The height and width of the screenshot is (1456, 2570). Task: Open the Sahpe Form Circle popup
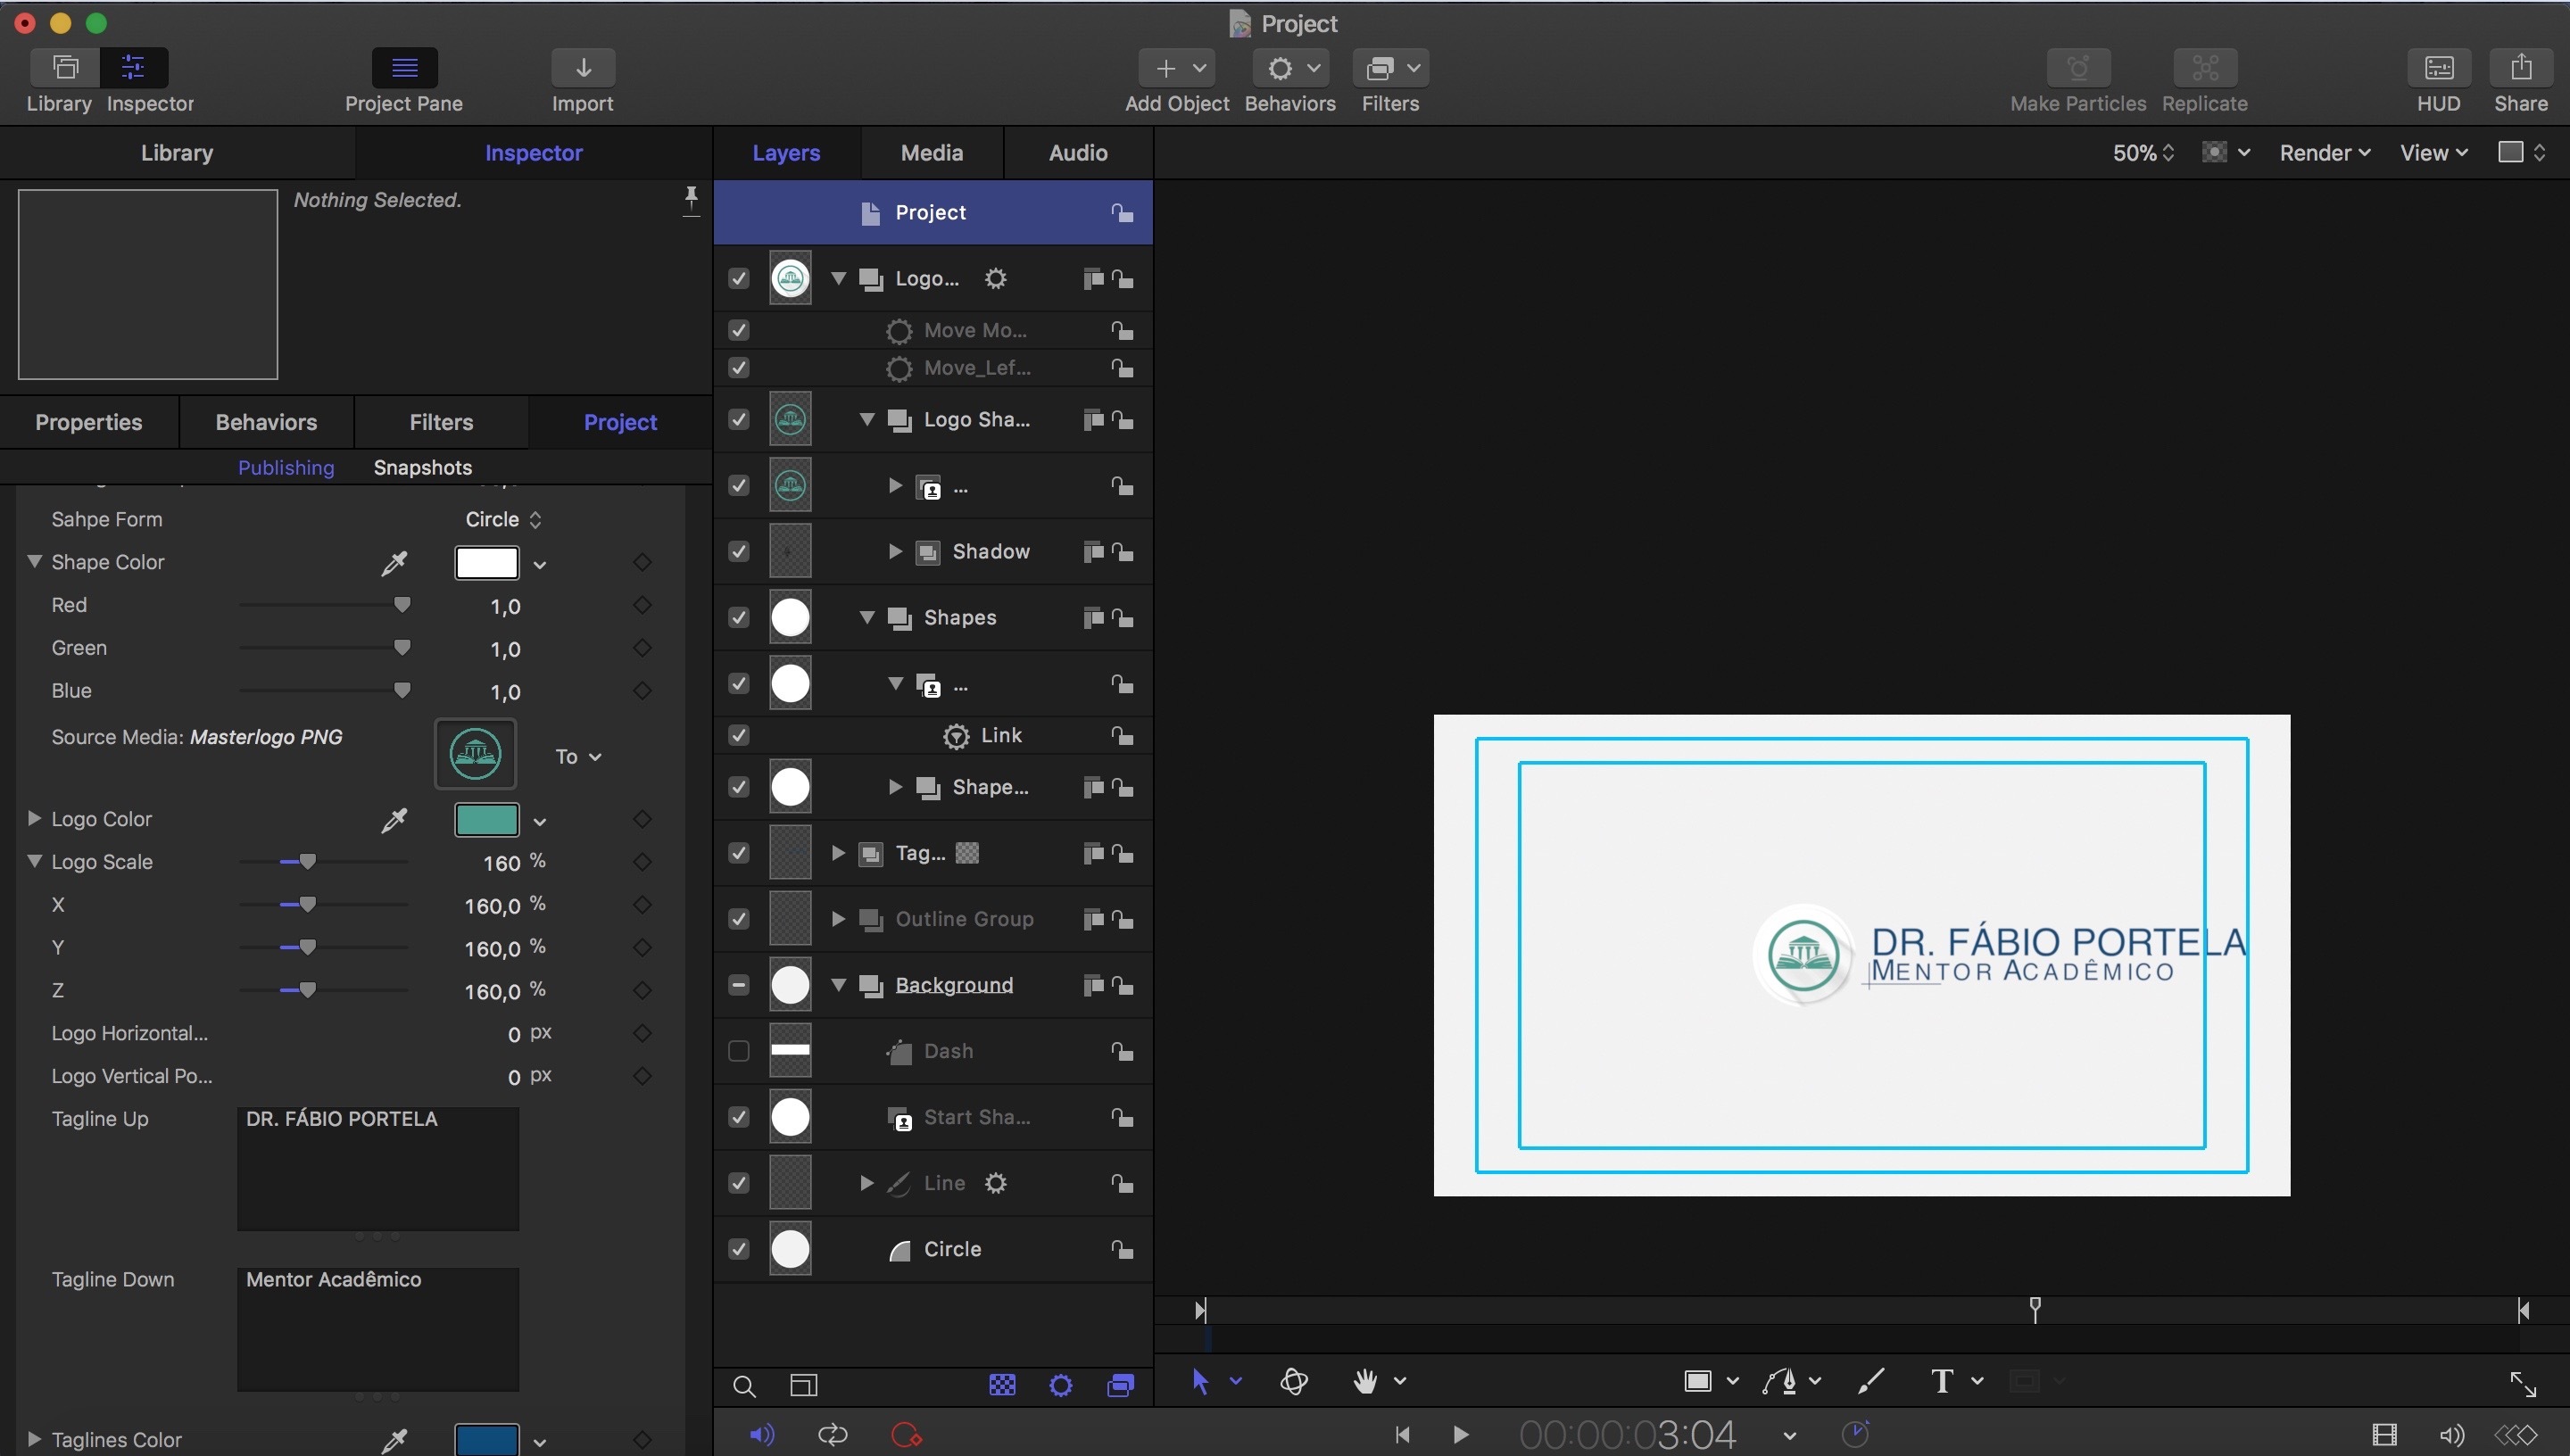pos(503,519)
